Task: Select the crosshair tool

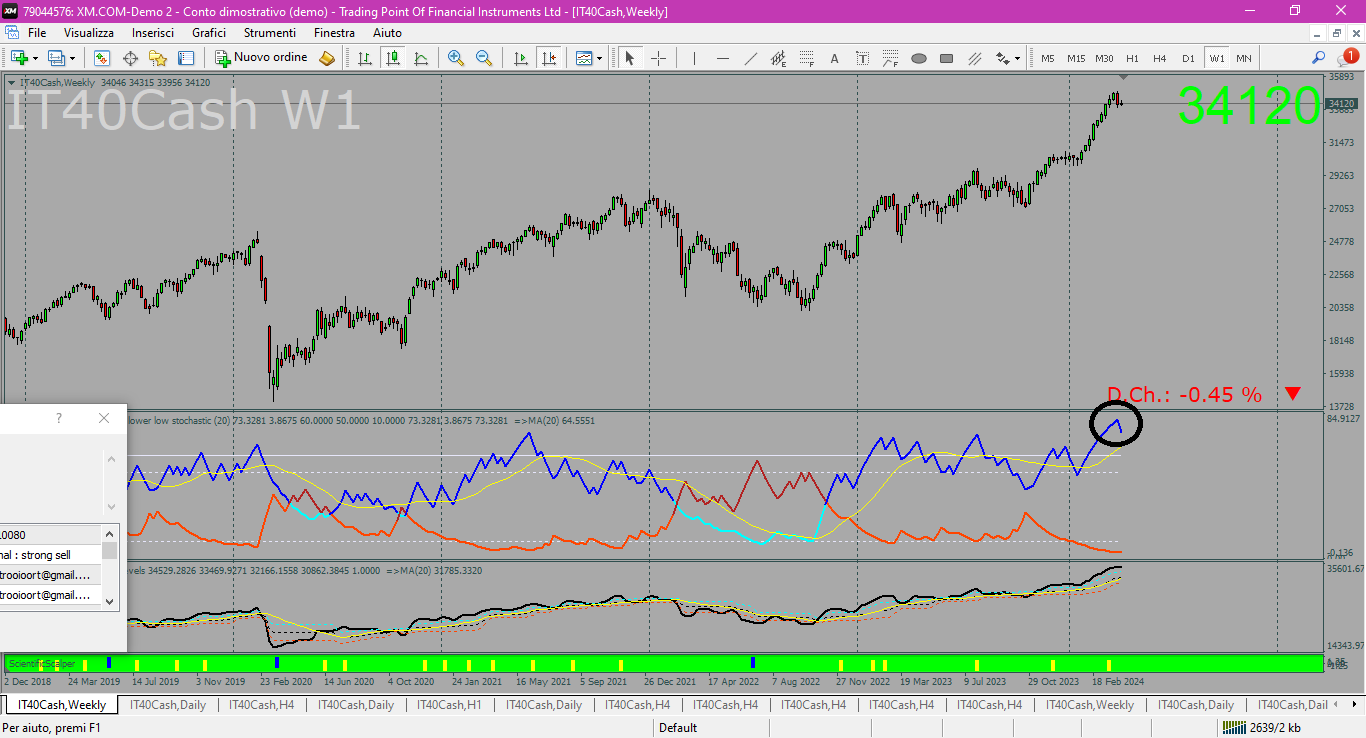Action: [658, 58]
